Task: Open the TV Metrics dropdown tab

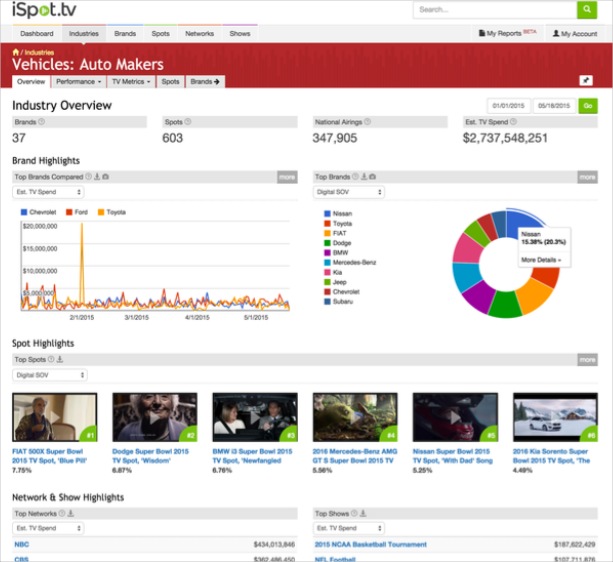Action: [131, 81]
